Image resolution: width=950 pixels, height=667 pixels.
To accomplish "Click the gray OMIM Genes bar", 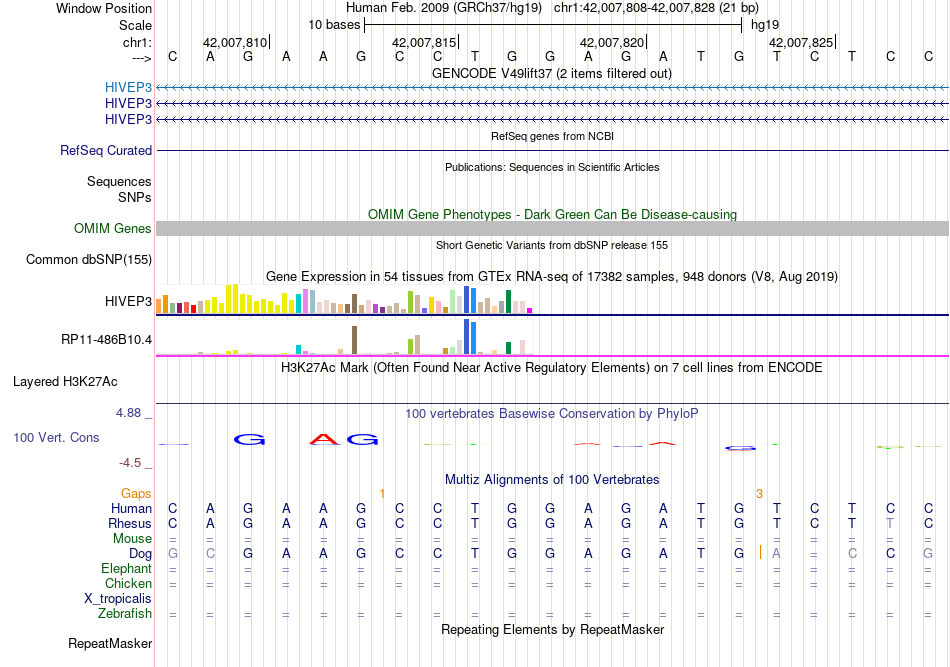I will 552,228.
